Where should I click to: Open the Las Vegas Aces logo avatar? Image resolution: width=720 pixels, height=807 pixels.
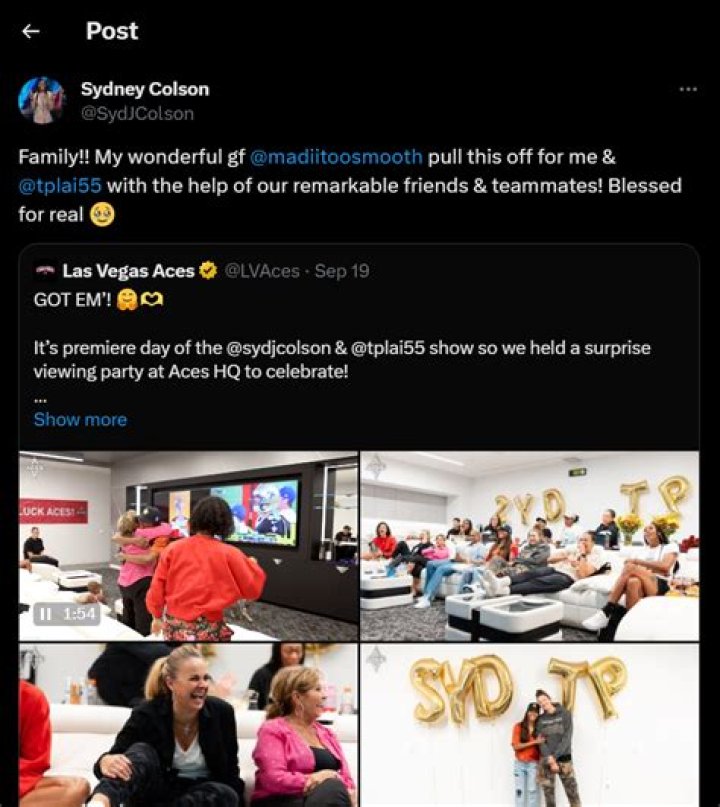(x=45, y=271)
